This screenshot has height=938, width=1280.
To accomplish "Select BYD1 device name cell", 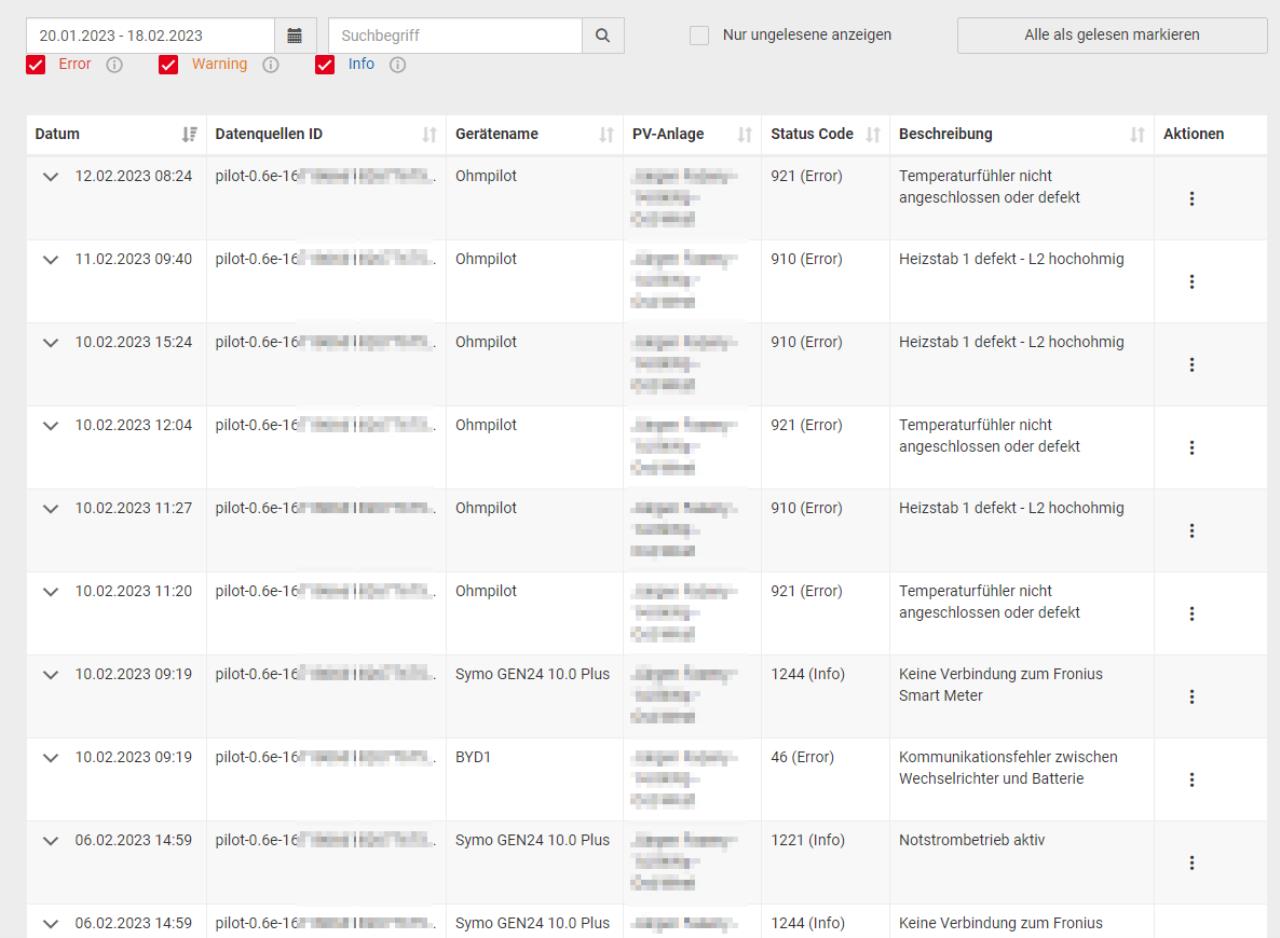I will (x=474, y=757).
